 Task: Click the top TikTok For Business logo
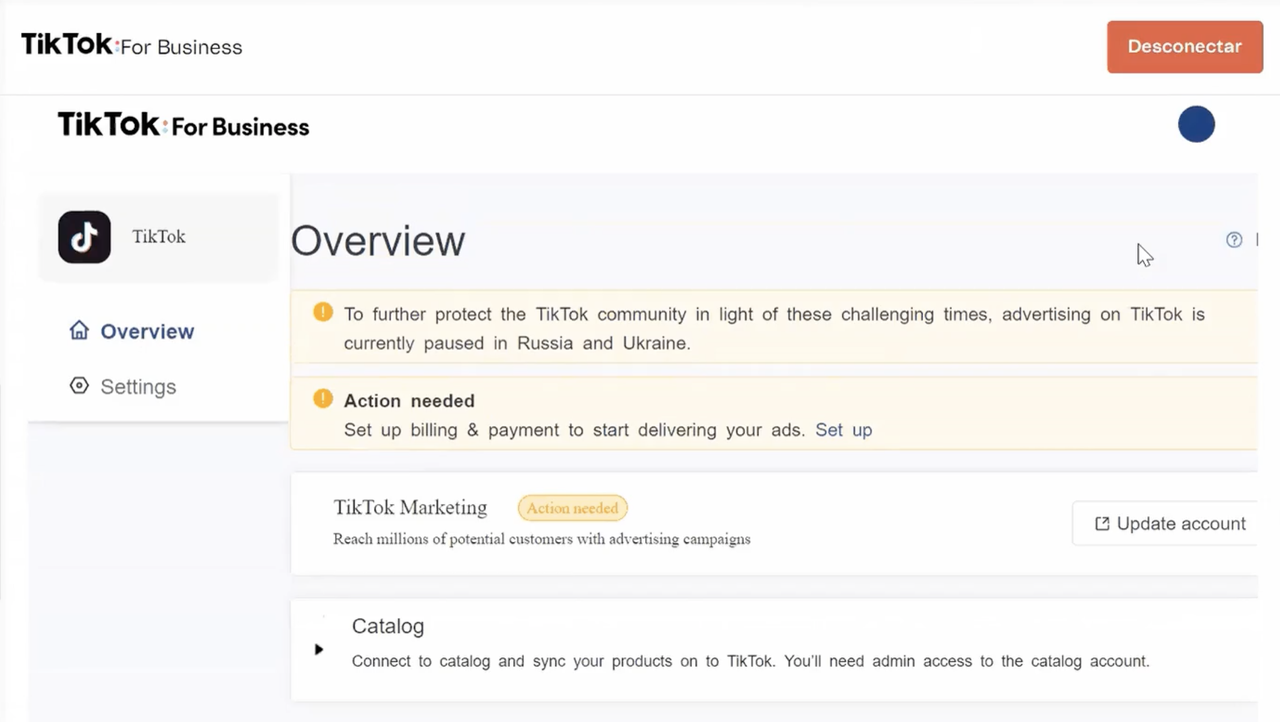click(132, 45)
